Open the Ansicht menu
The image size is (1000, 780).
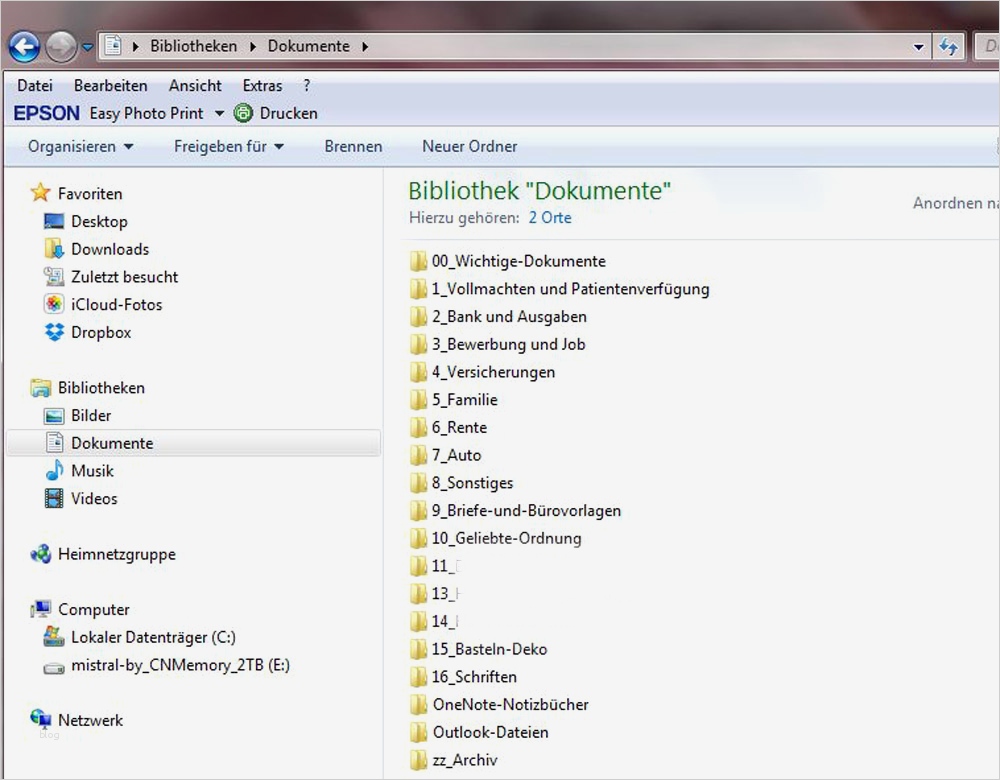(x=195, y=86)
